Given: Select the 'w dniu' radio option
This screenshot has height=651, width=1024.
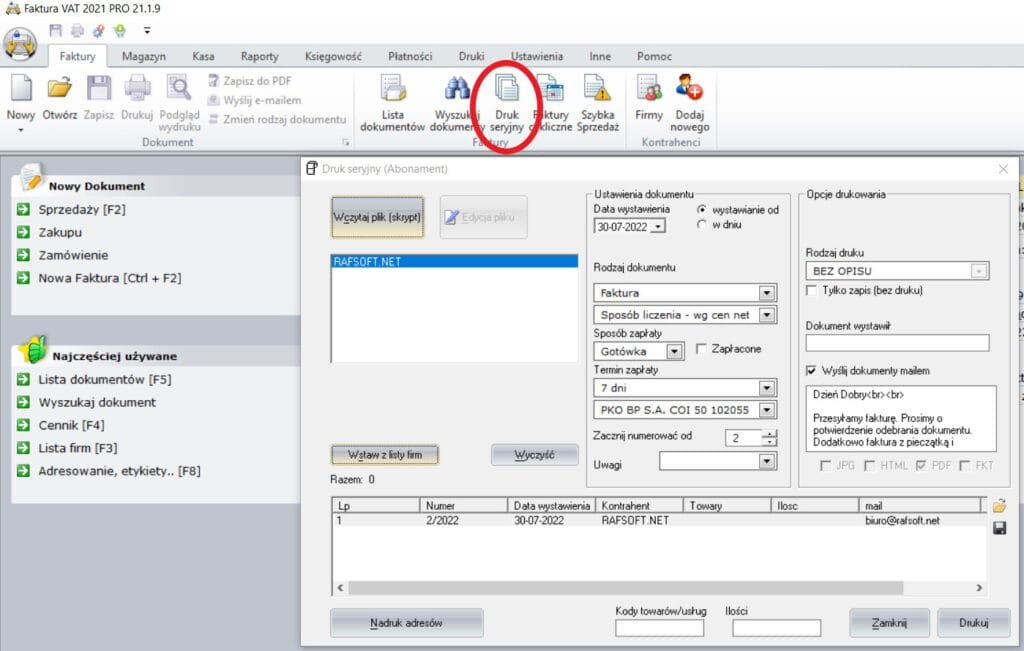Looking at the screenshot, I should pyautogui.click(x=702, y=226).
